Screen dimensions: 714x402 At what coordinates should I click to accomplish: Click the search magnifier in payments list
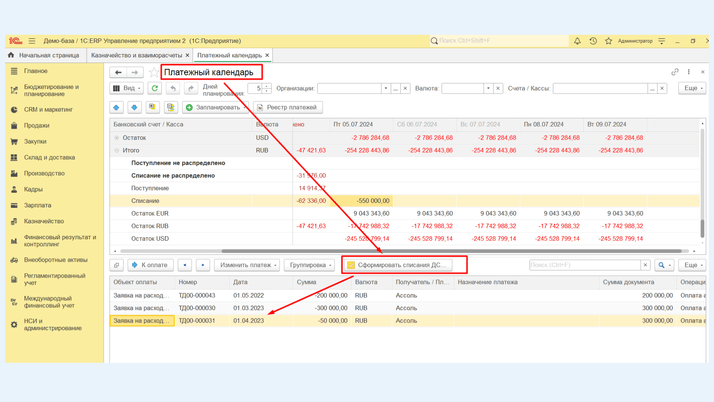(x=662, y=265)
